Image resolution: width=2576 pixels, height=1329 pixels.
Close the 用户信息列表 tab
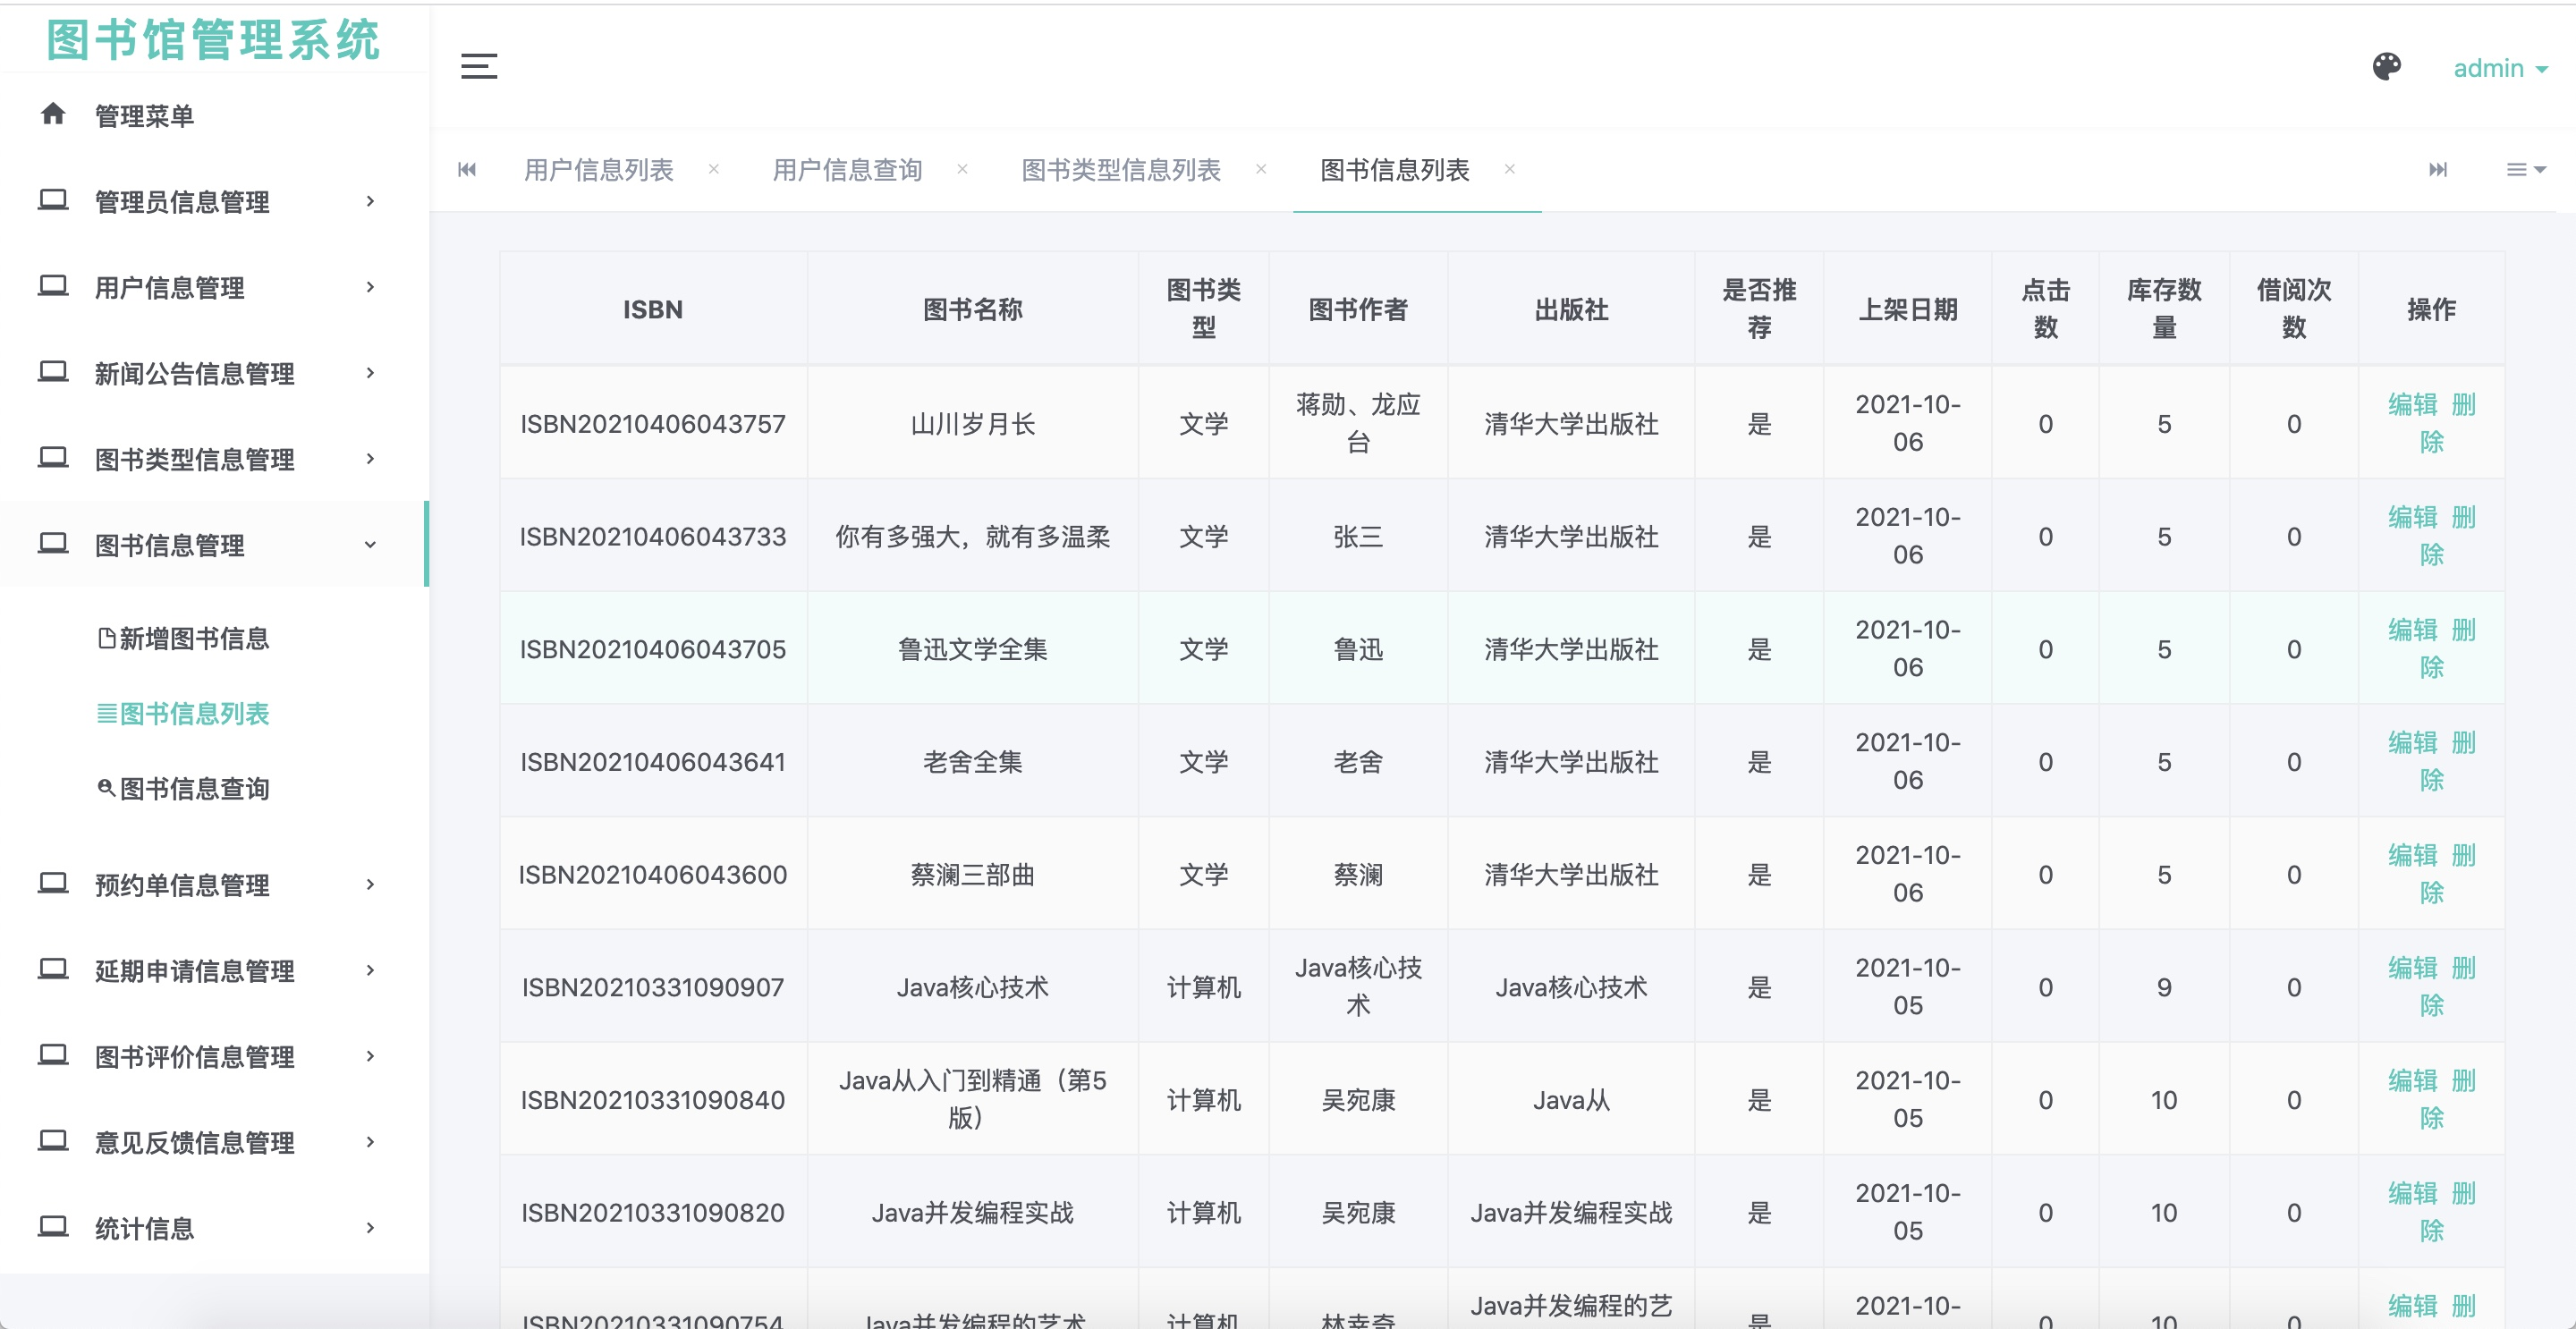point(714,169)
